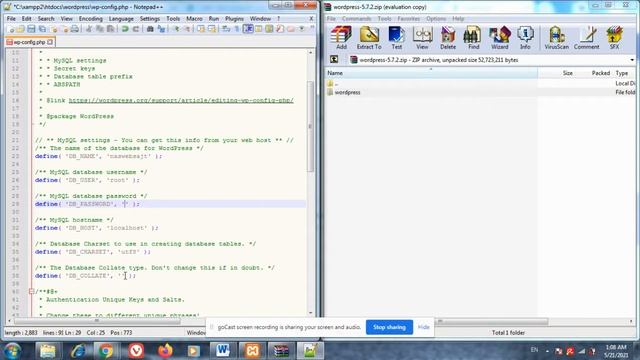Image resolution: width=640 pixels, height=360 pixels.
Task: Click Print icon in Notepad++ toolbar
Action: tap(75, 29)
